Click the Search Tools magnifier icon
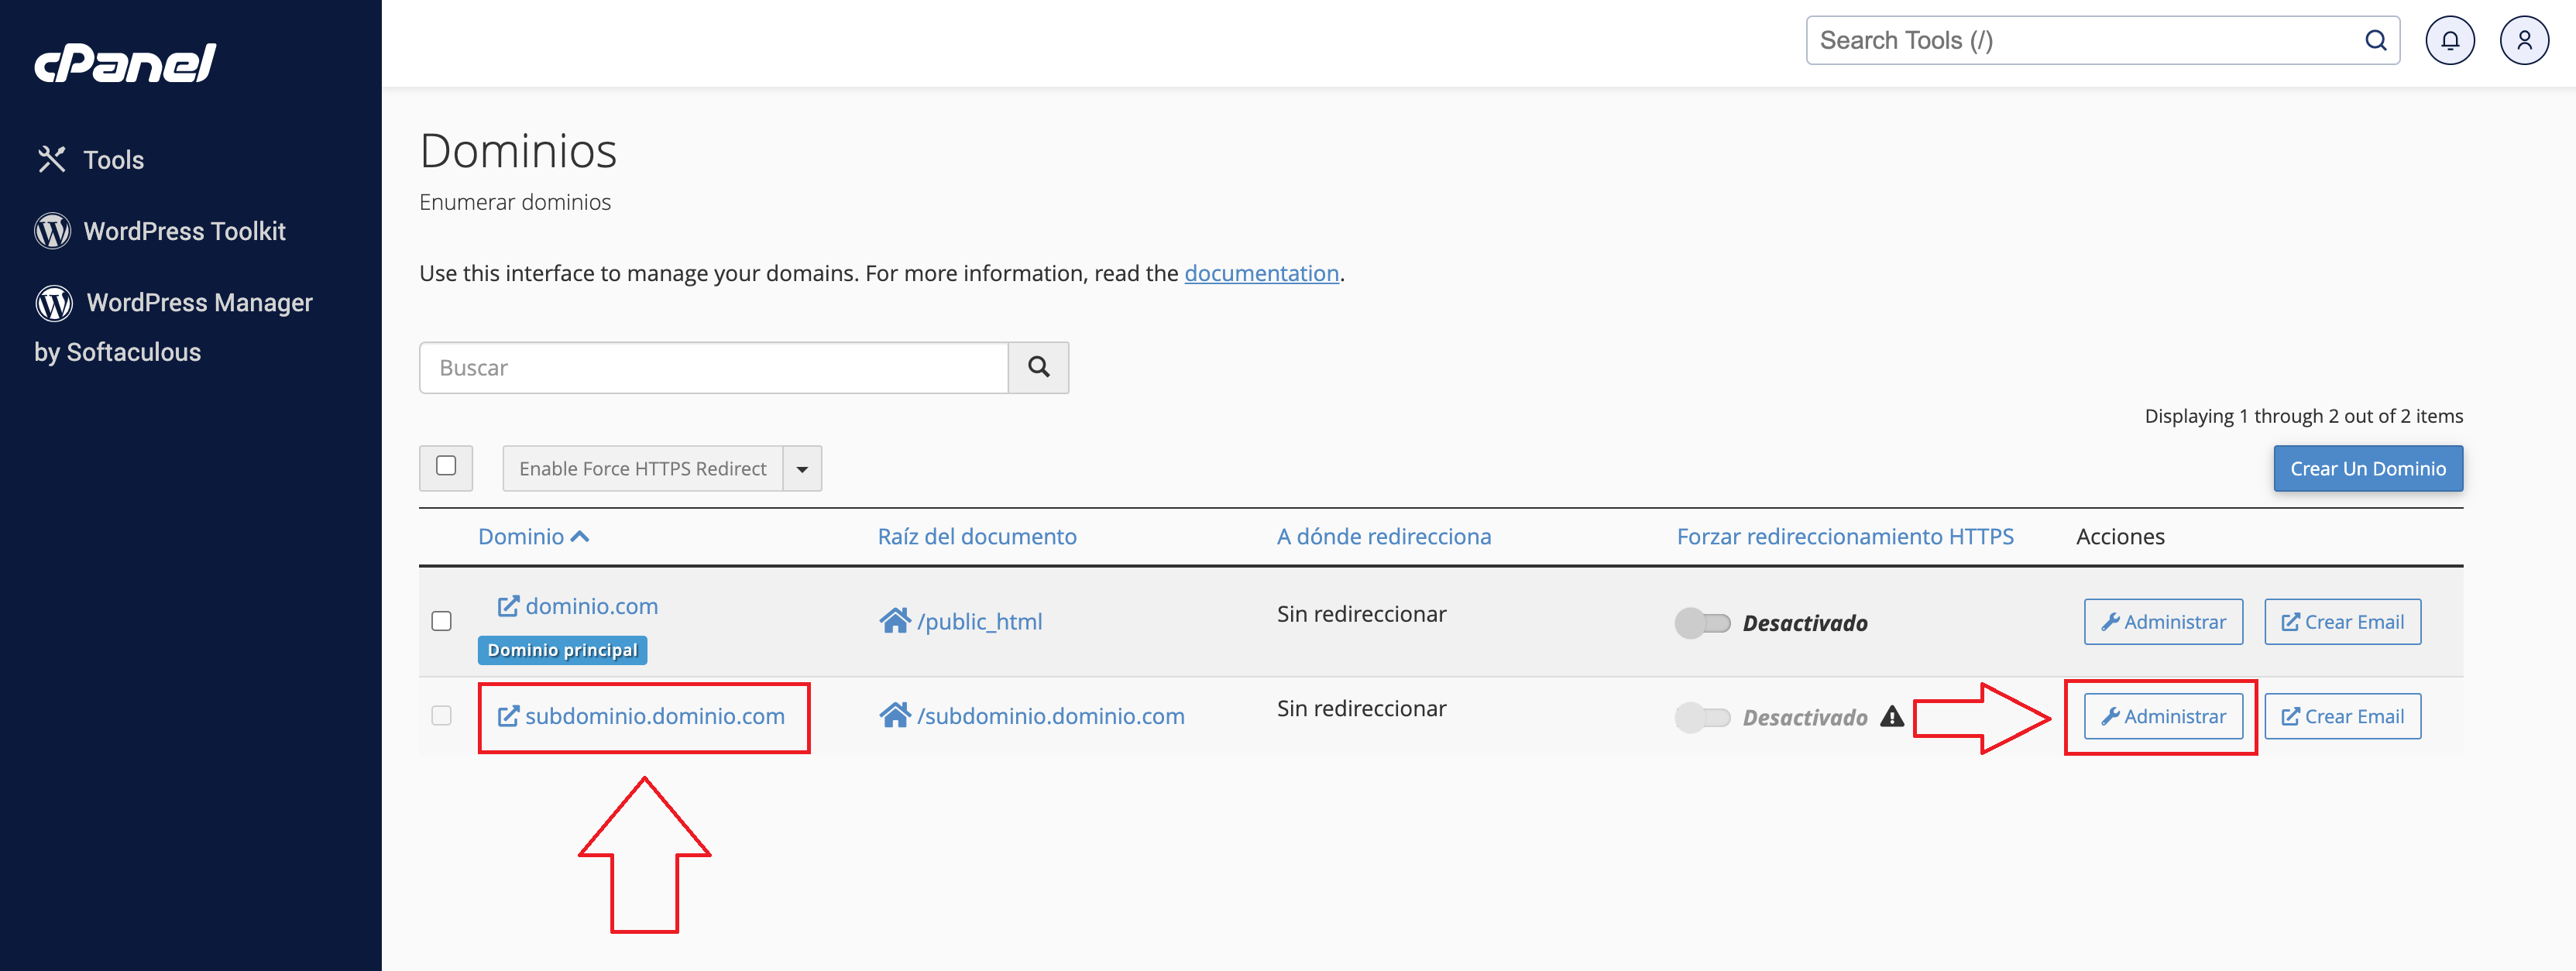This screenshot has width=2576, height=971. [x=2375, y=41]
